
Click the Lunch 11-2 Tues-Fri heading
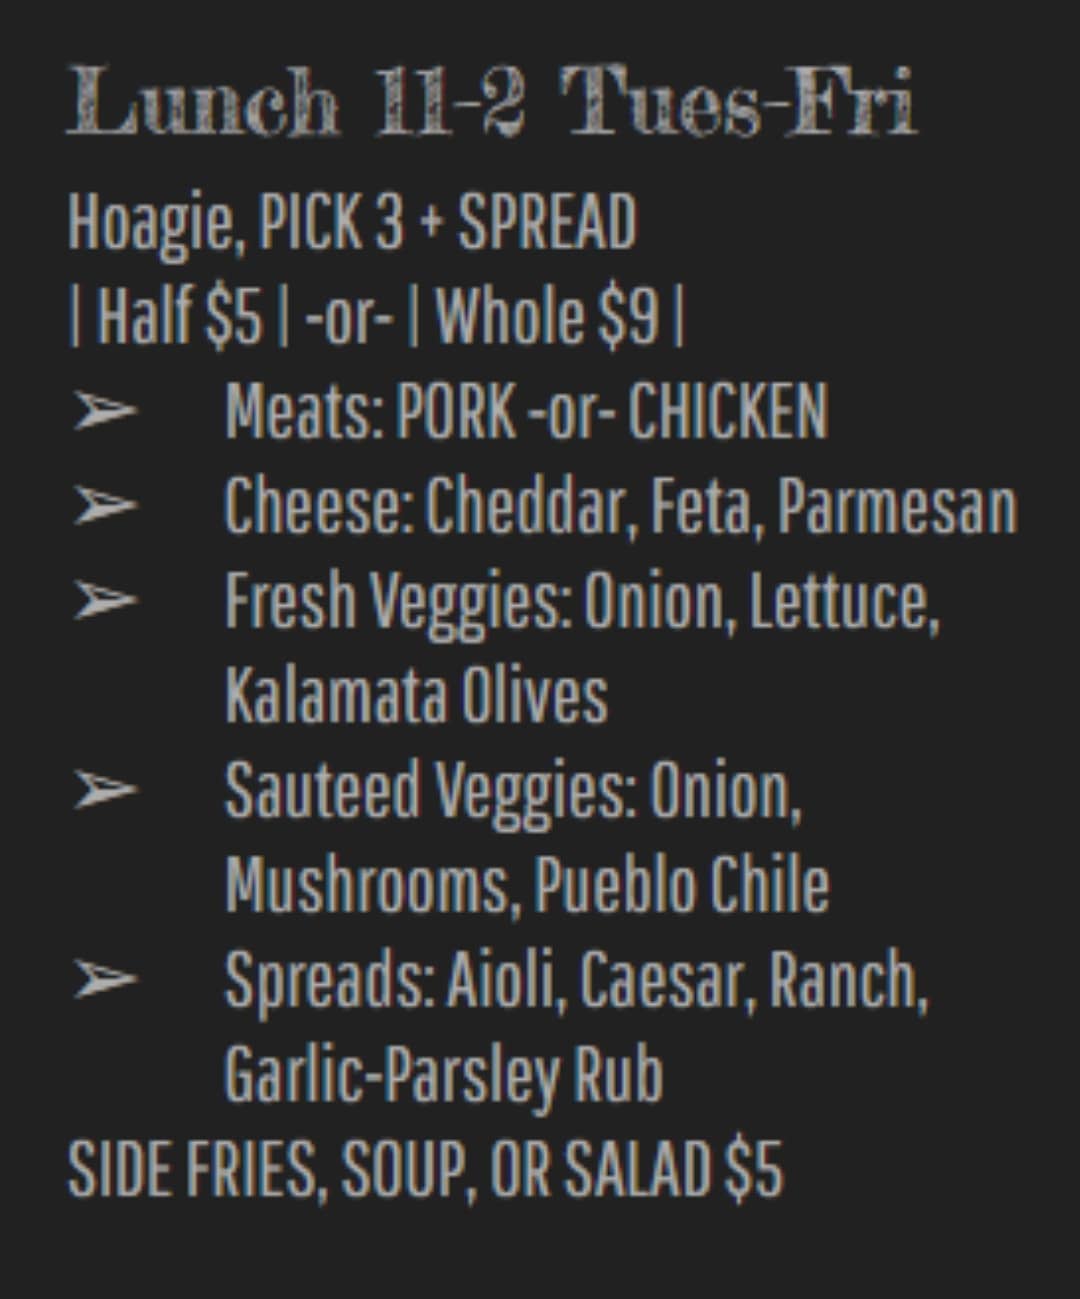492,102
